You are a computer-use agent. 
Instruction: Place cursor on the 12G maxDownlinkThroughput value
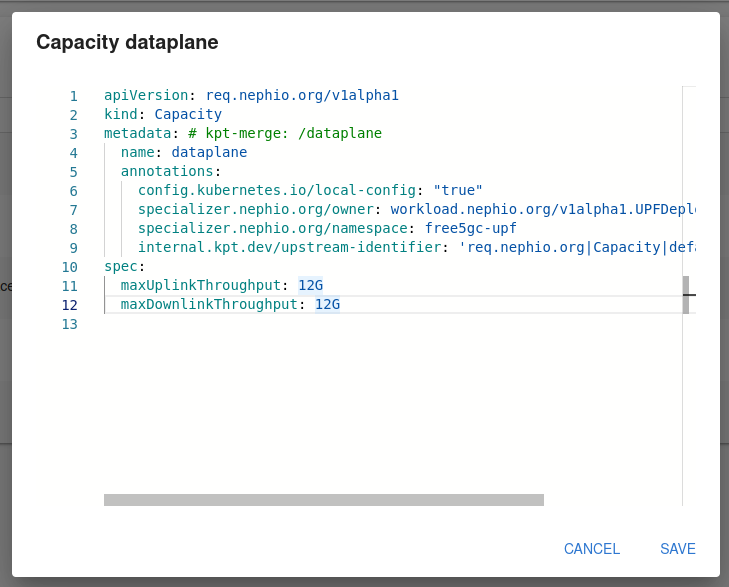click(327, 305)
